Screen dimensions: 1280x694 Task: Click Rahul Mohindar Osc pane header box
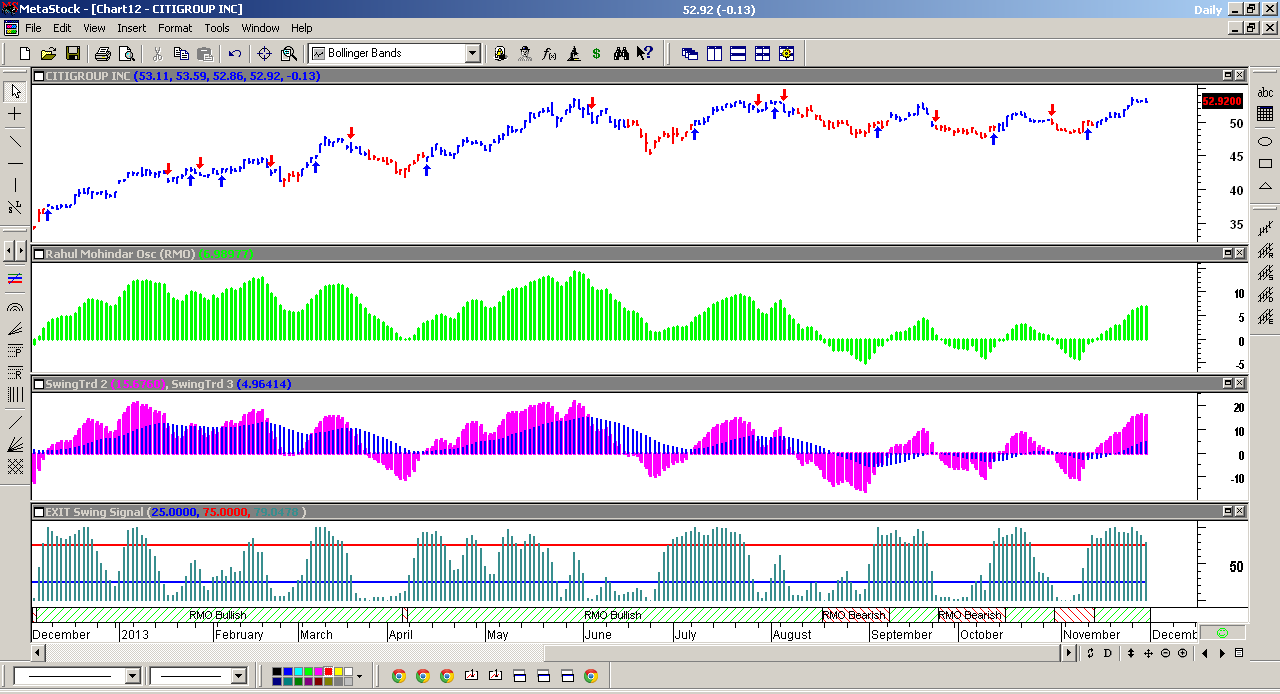tap(39, 254)
